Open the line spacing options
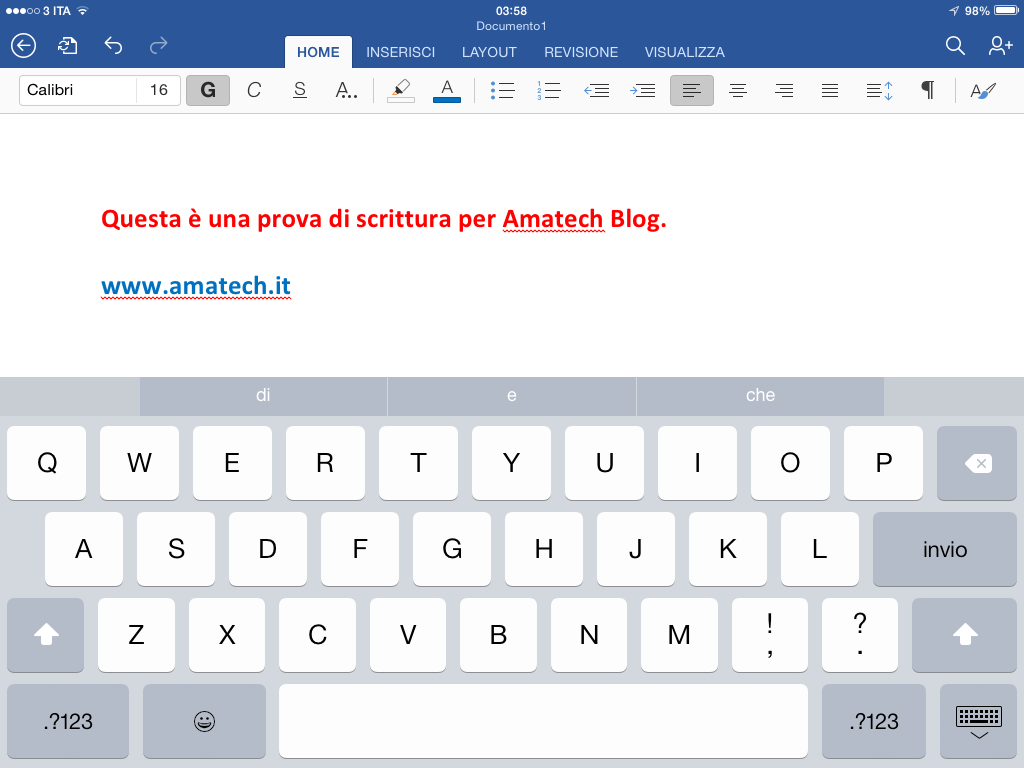The width and height of the screenshot is (1024, 768). [x=879, y=90]
